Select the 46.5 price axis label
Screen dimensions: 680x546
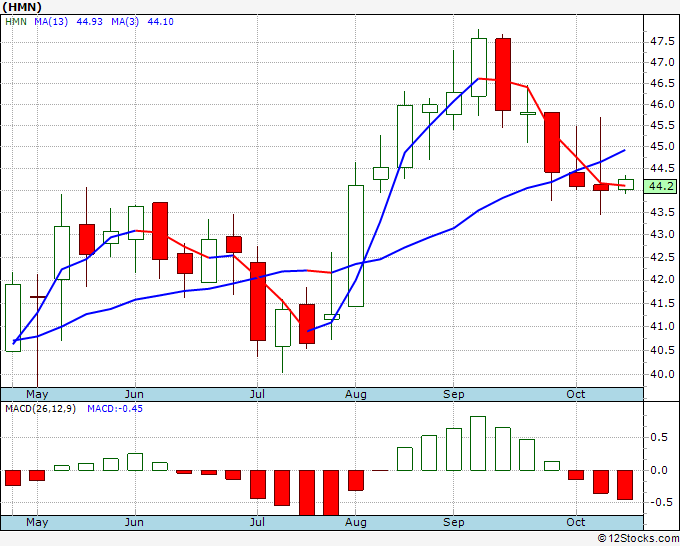point(662,83)
